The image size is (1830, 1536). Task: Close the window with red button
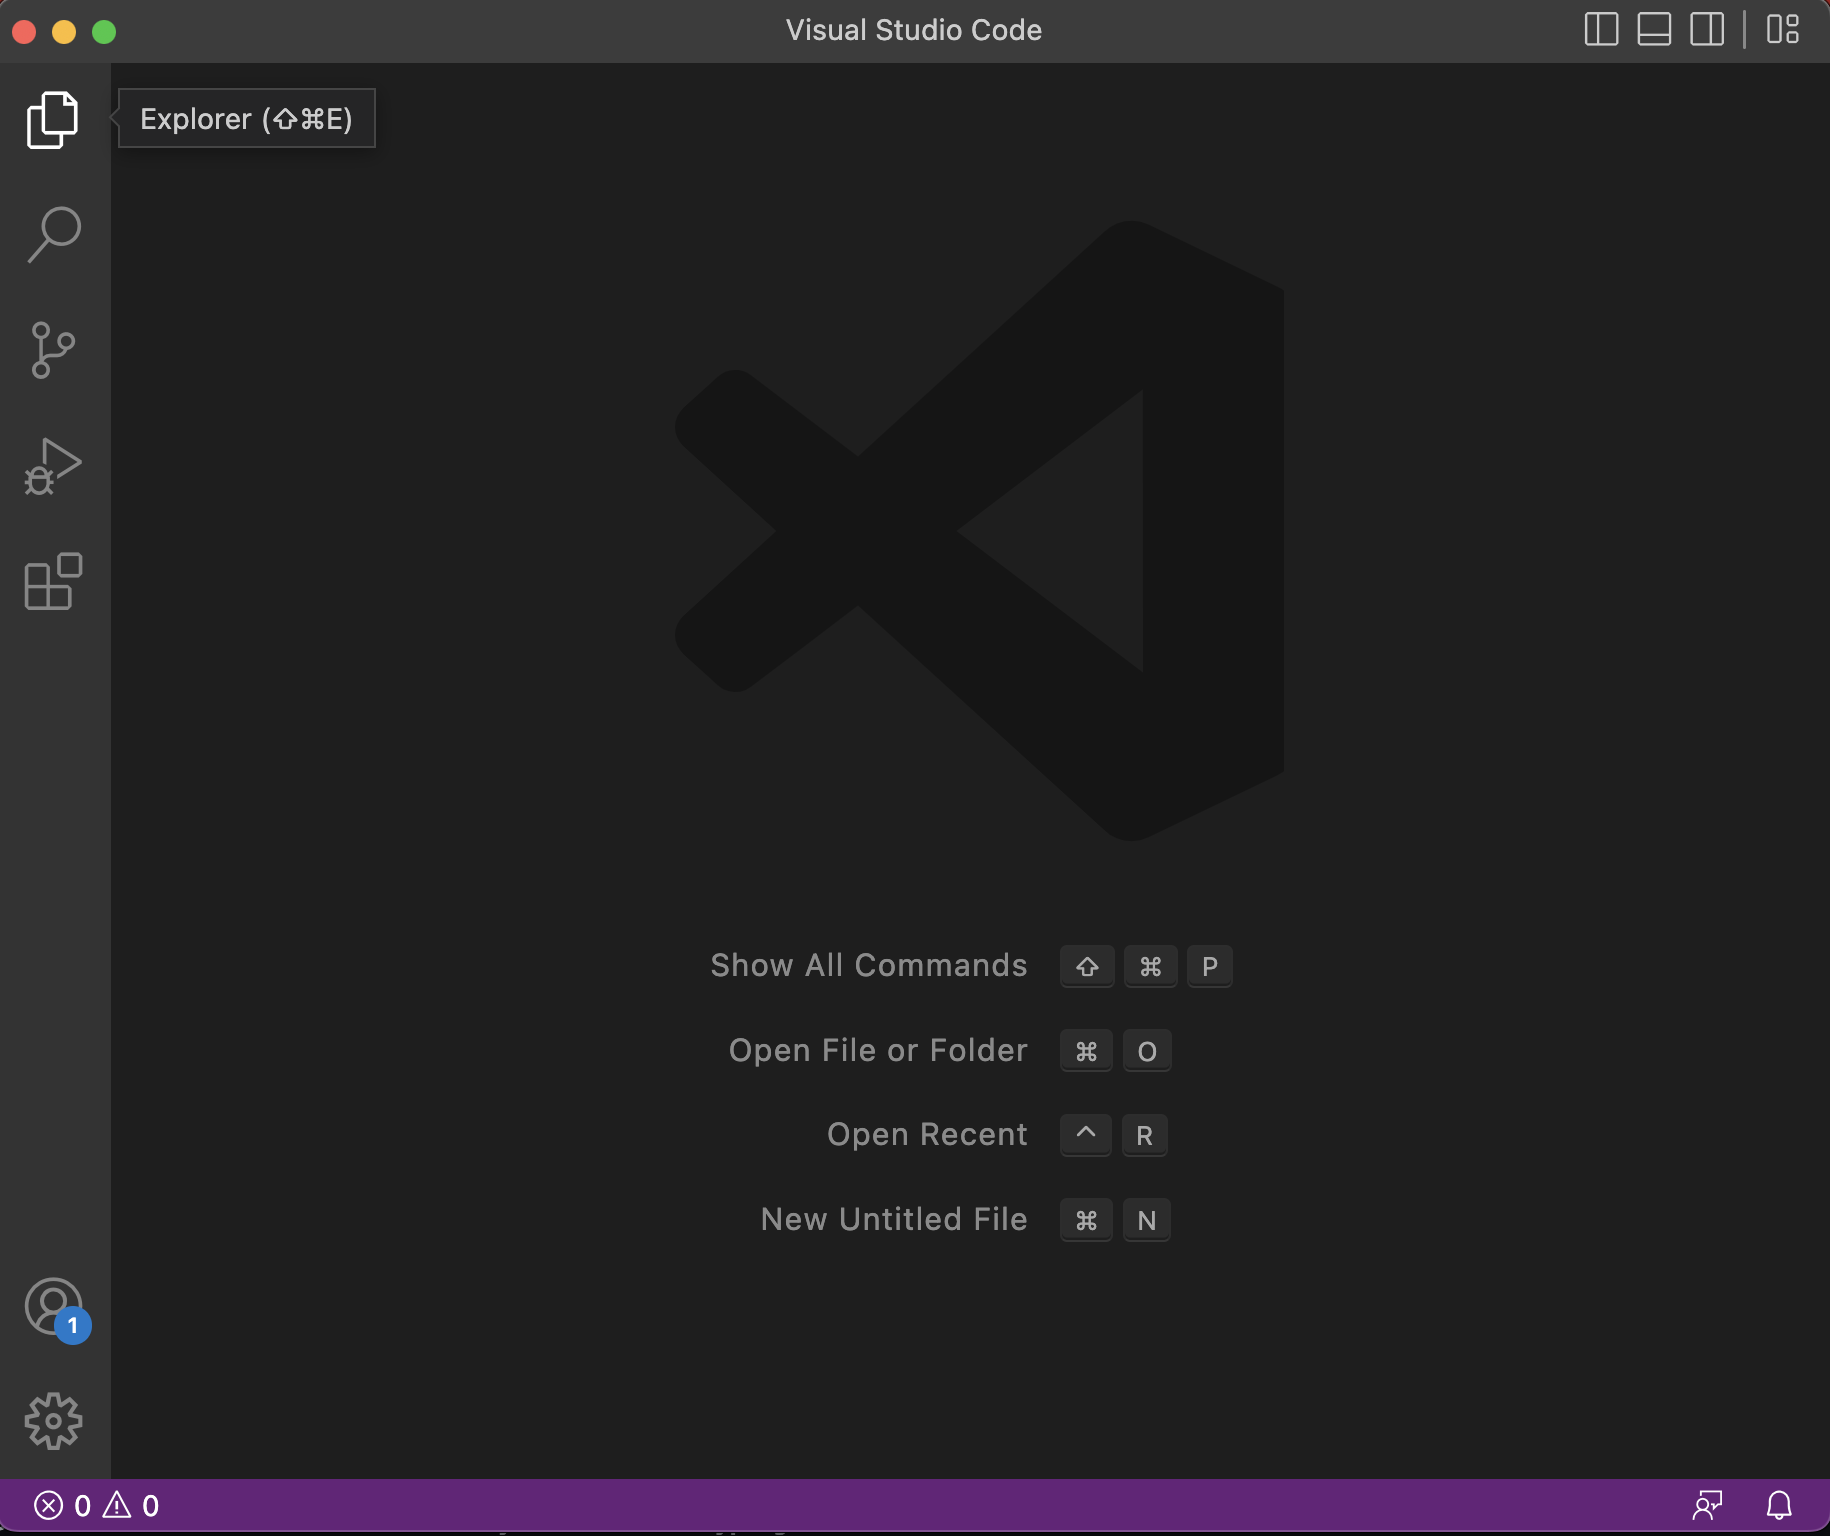point(24,32)
